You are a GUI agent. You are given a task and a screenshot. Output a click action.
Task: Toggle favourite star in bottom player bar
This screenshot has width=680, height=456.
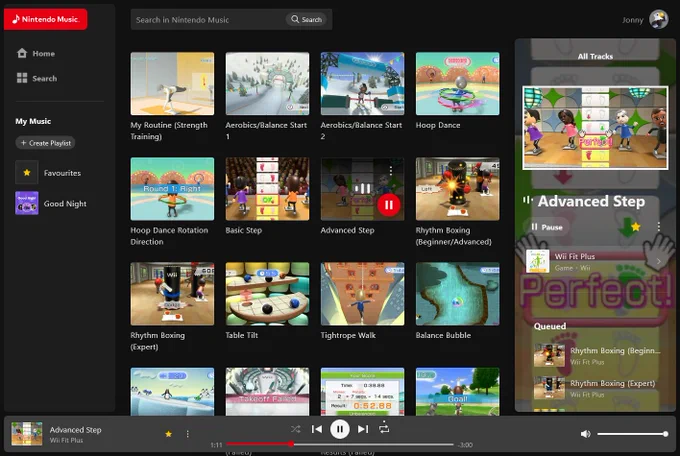[x=169, y=434]
